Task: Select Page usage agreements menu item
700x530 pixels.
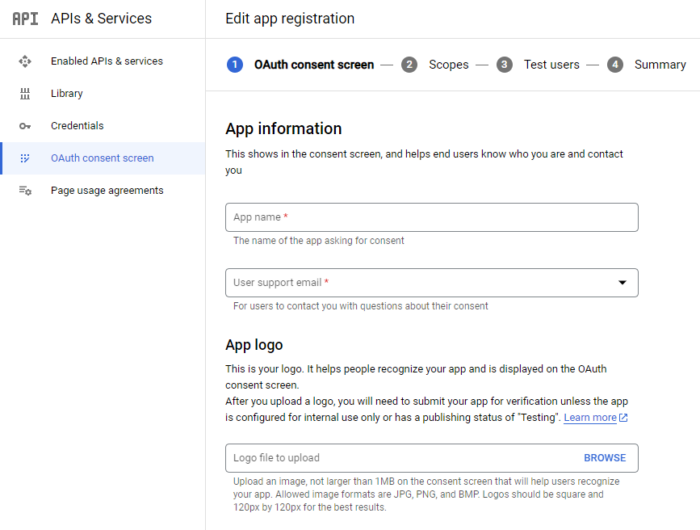Action: click(x=103, y=191)
